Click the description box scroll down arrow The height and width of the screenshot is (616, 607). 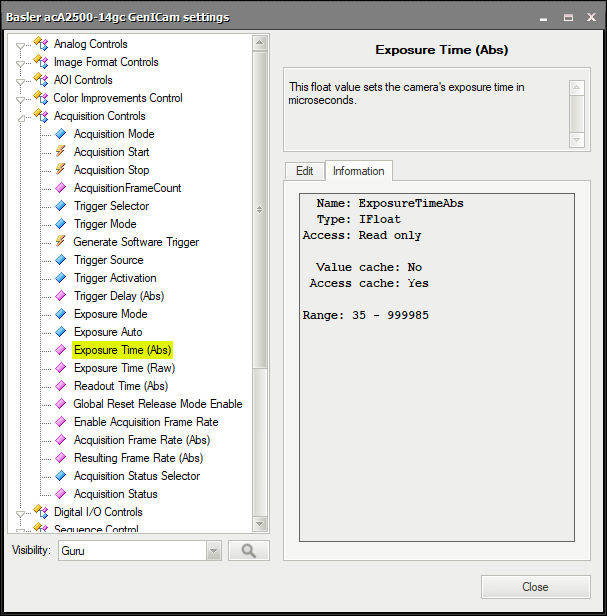pyautogui.click(x=576, y=140)
